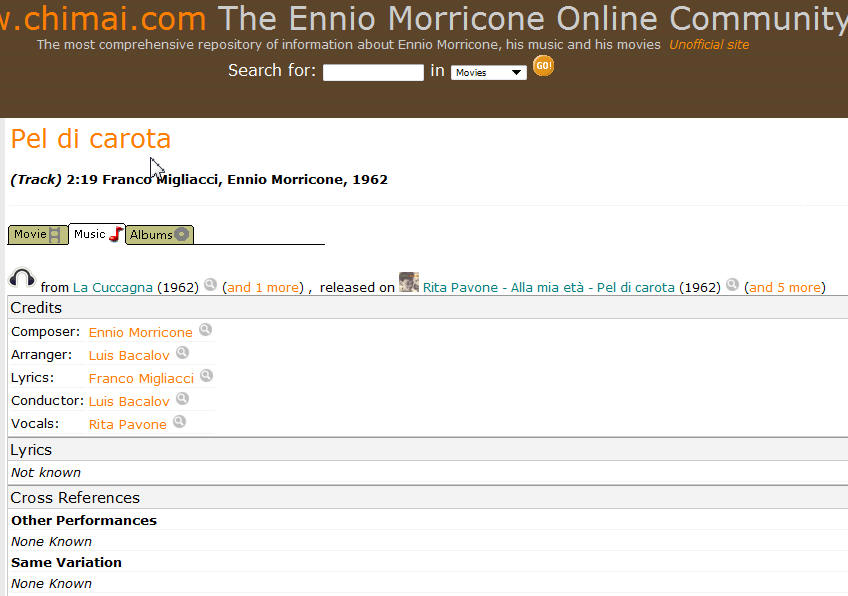Open composer Ennio Morricone link
This screenshot has height=596, width=848.
tap(141, 332)
